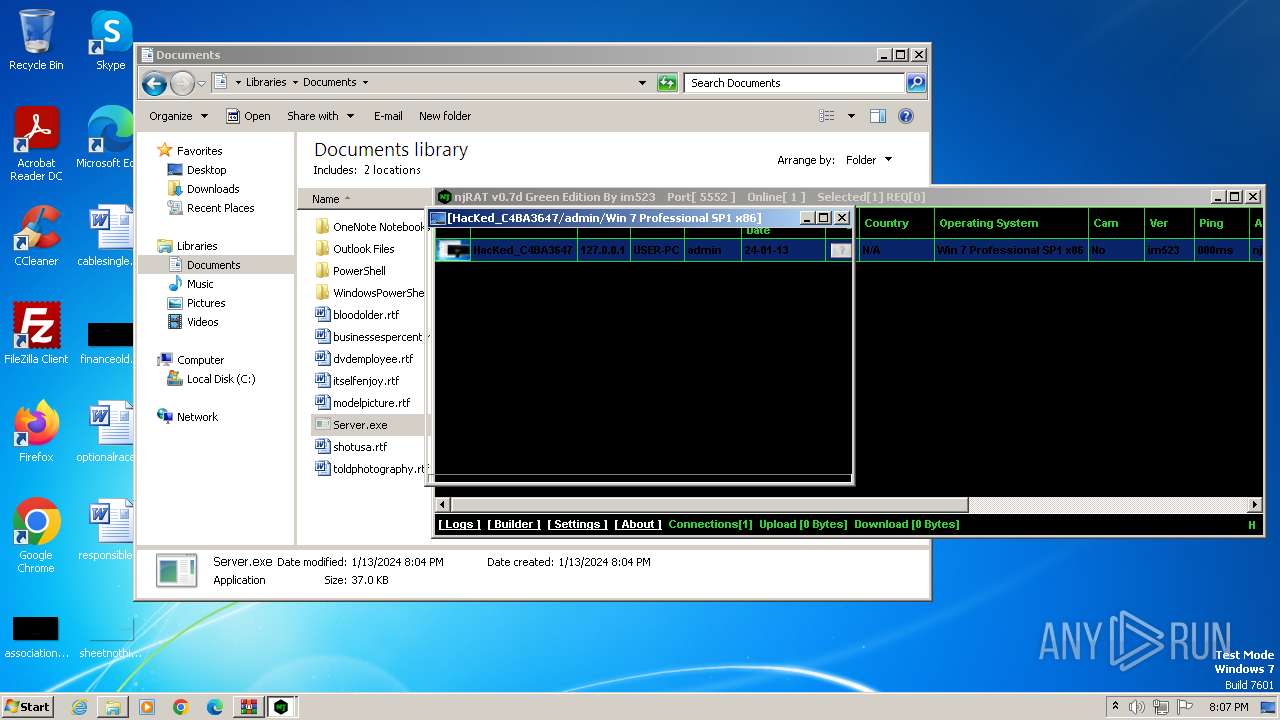The image size is (1280, 720).
Task: Show the preview pane in Explorer
Action: pos(877,116)
